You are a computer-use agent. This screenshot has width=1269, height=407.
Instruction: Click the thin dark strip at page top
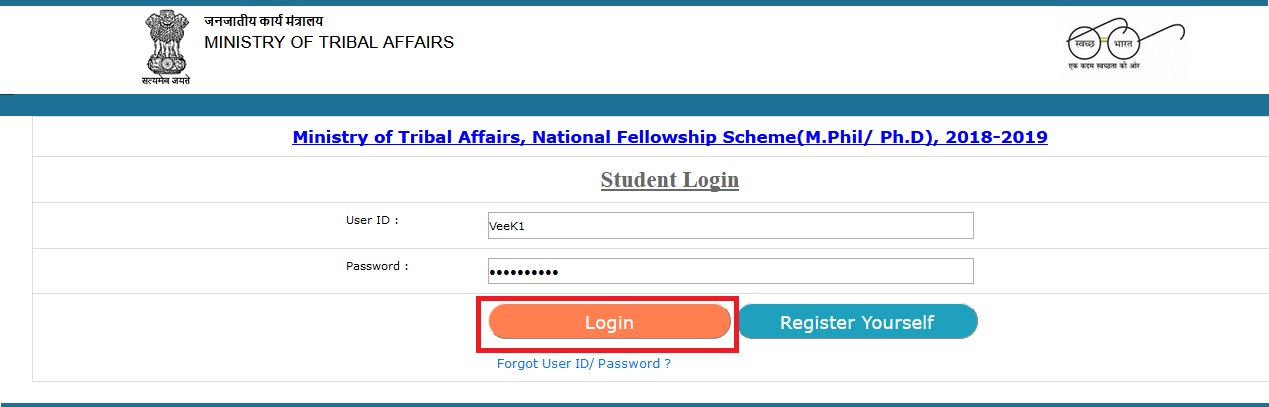[634, 3]
